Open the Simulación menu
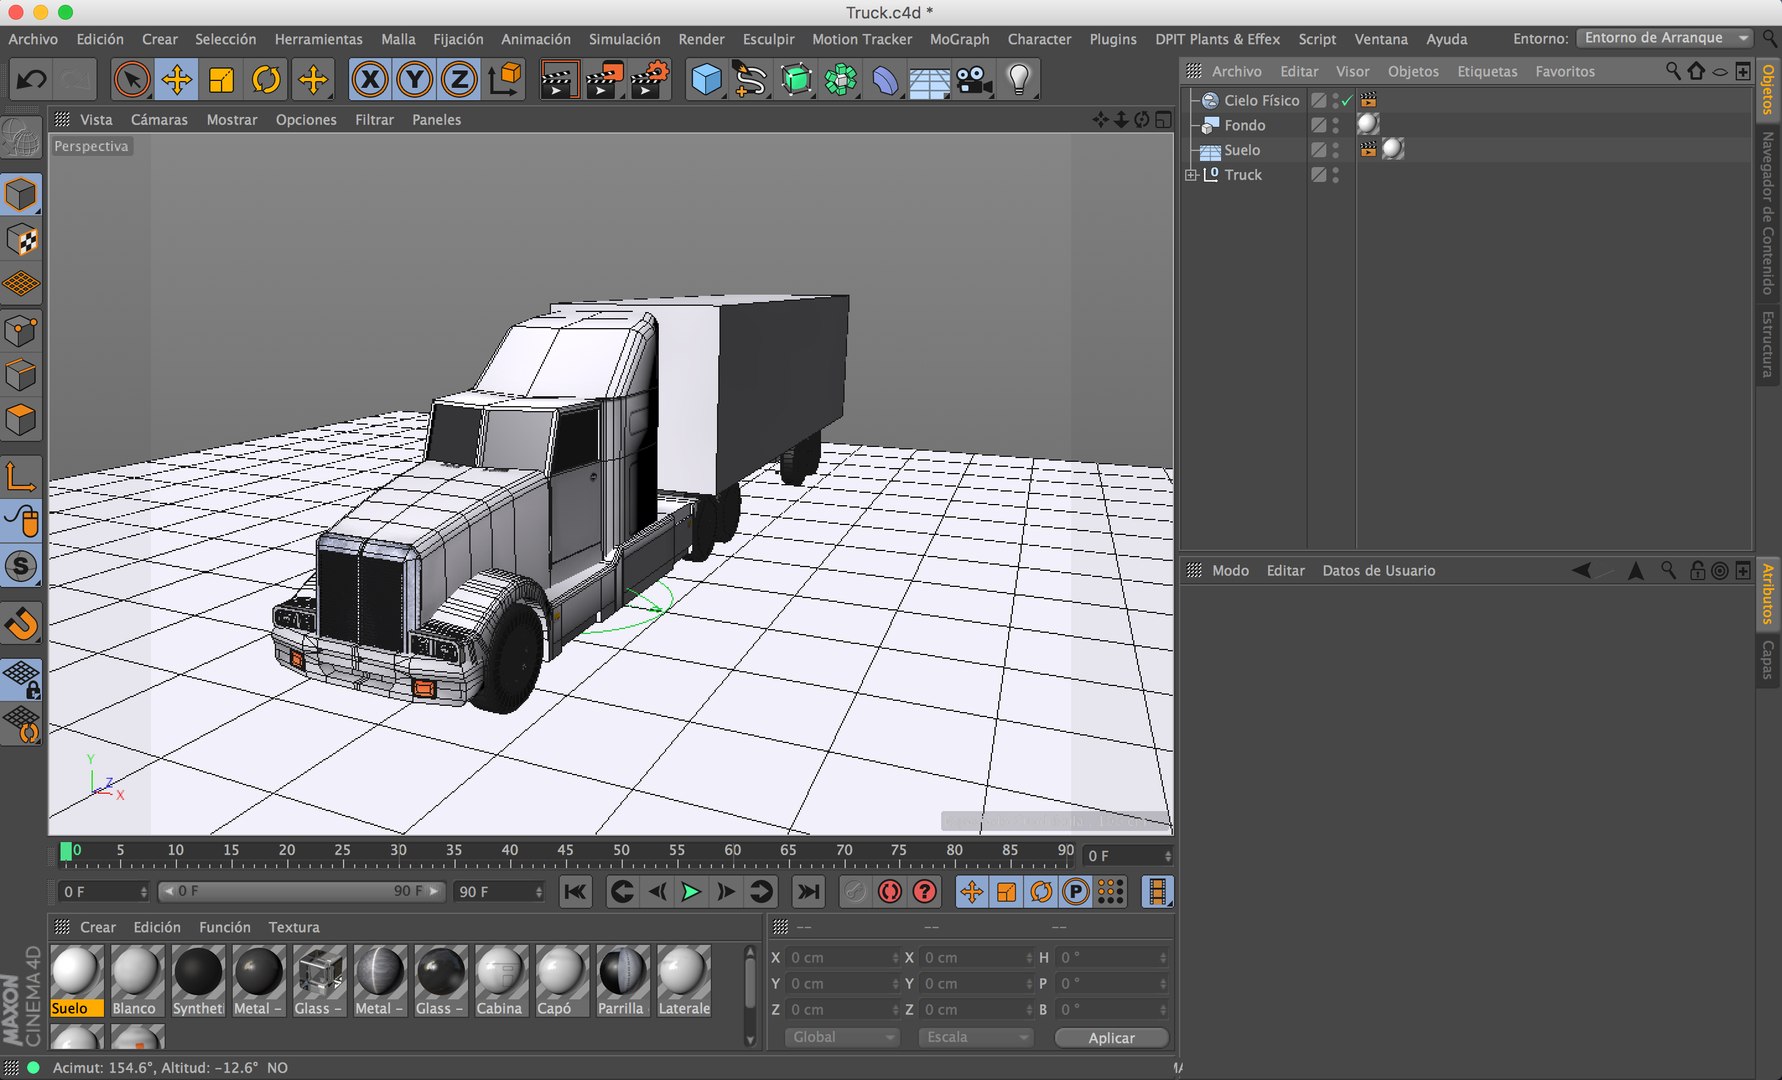 (x=624, y=39)
